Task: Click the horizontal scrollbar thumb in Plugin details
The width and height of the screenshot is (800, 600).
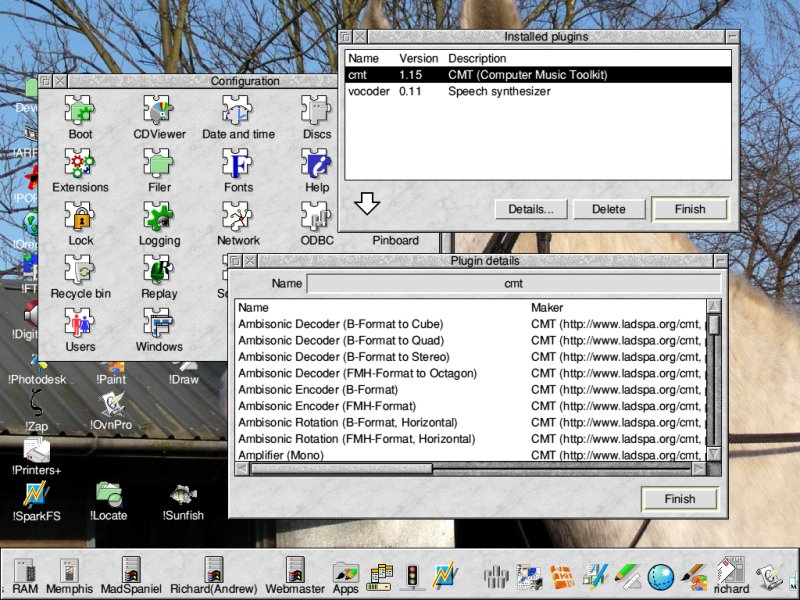Action: click(341, 469)
